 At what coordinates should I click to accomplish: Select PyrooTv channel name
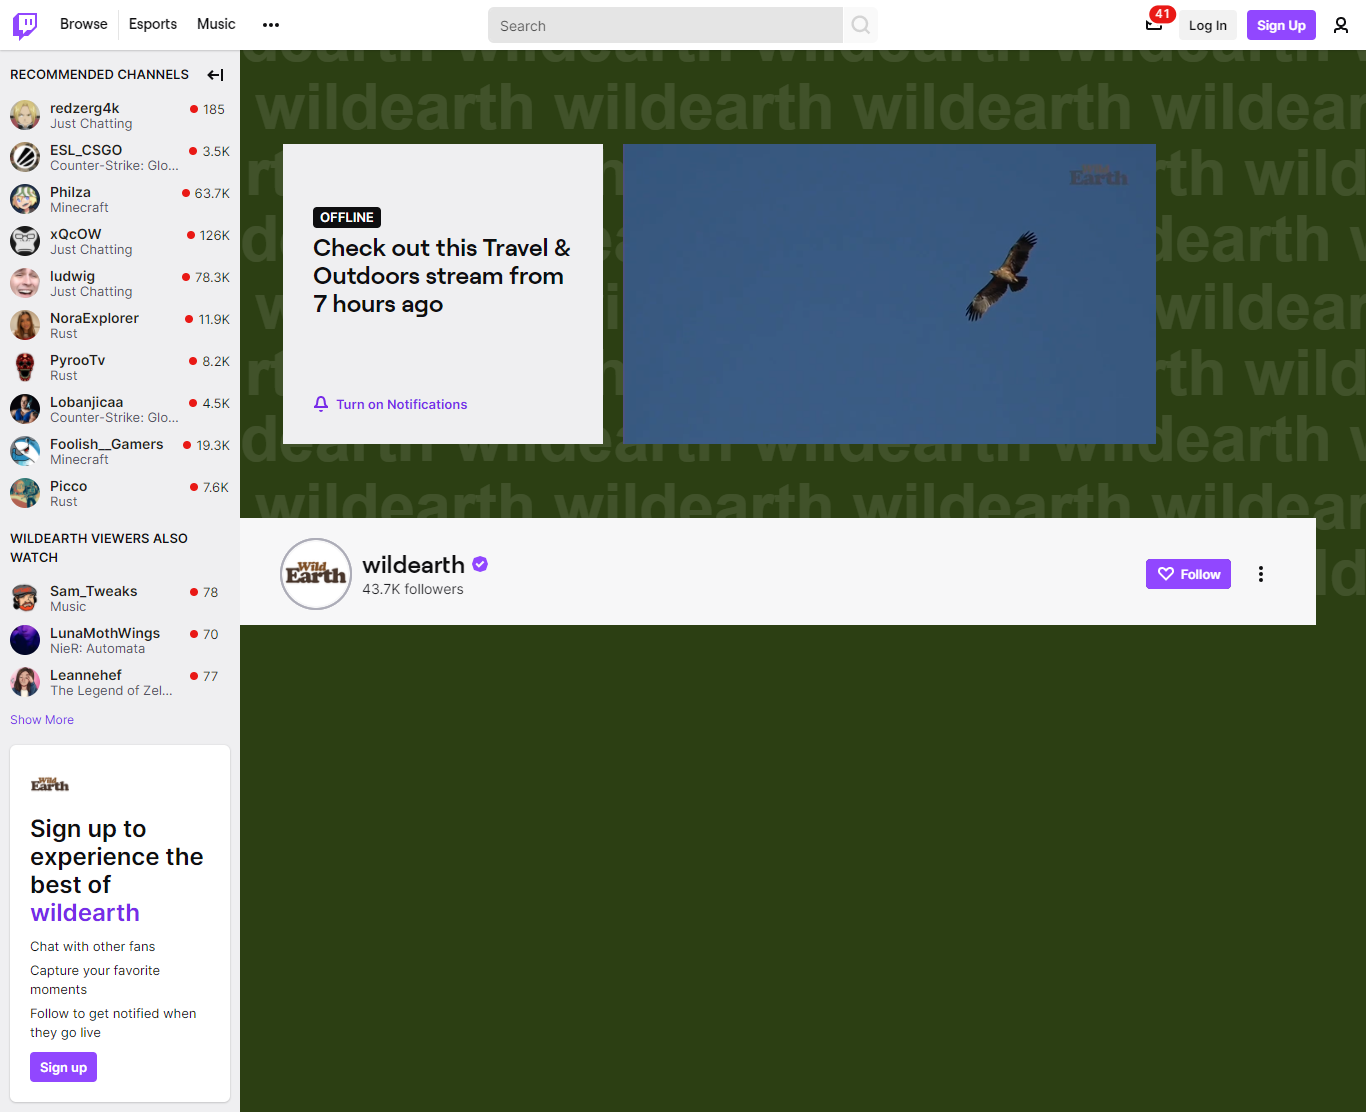[77, 360]
